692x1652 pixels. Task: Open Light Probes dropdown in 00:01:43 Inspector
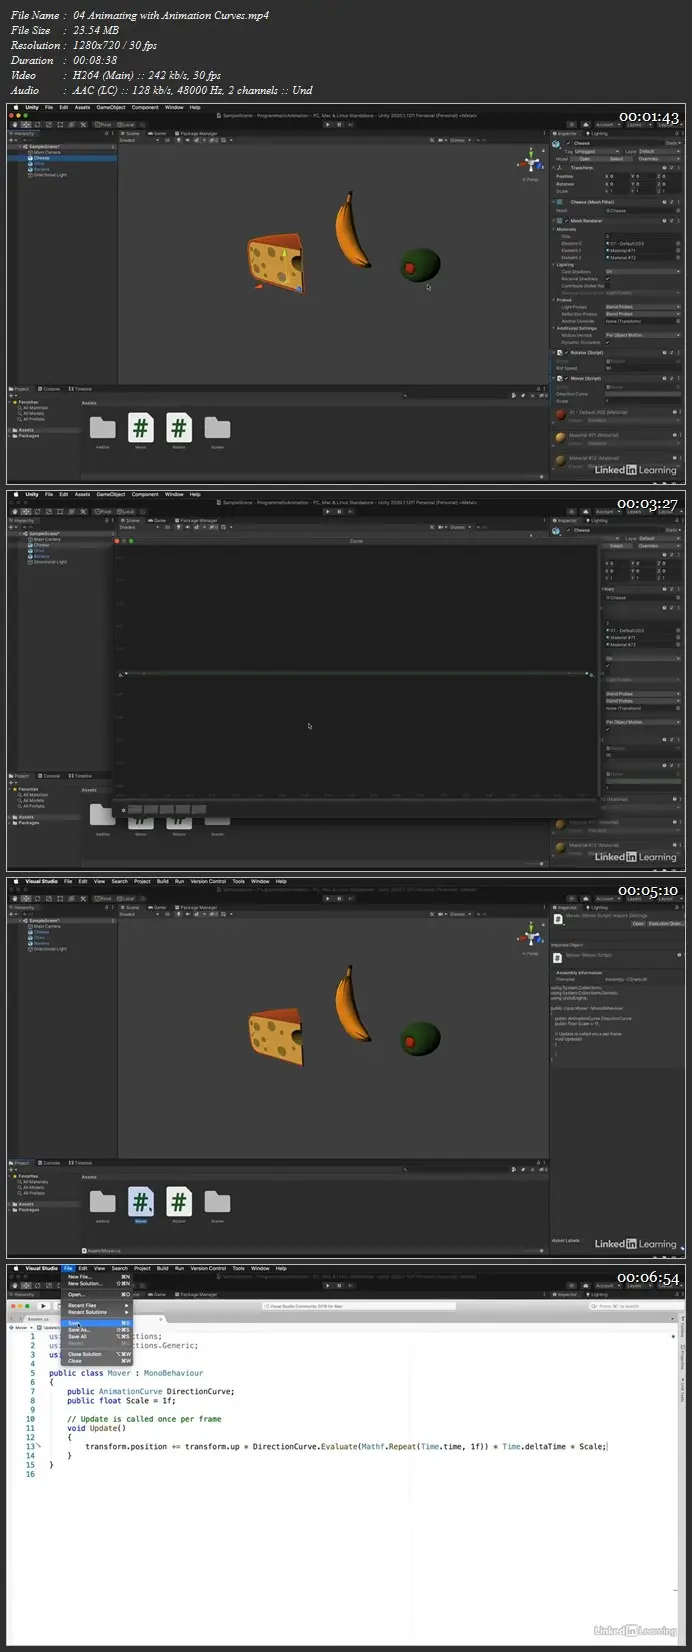(x=643, y=307)
